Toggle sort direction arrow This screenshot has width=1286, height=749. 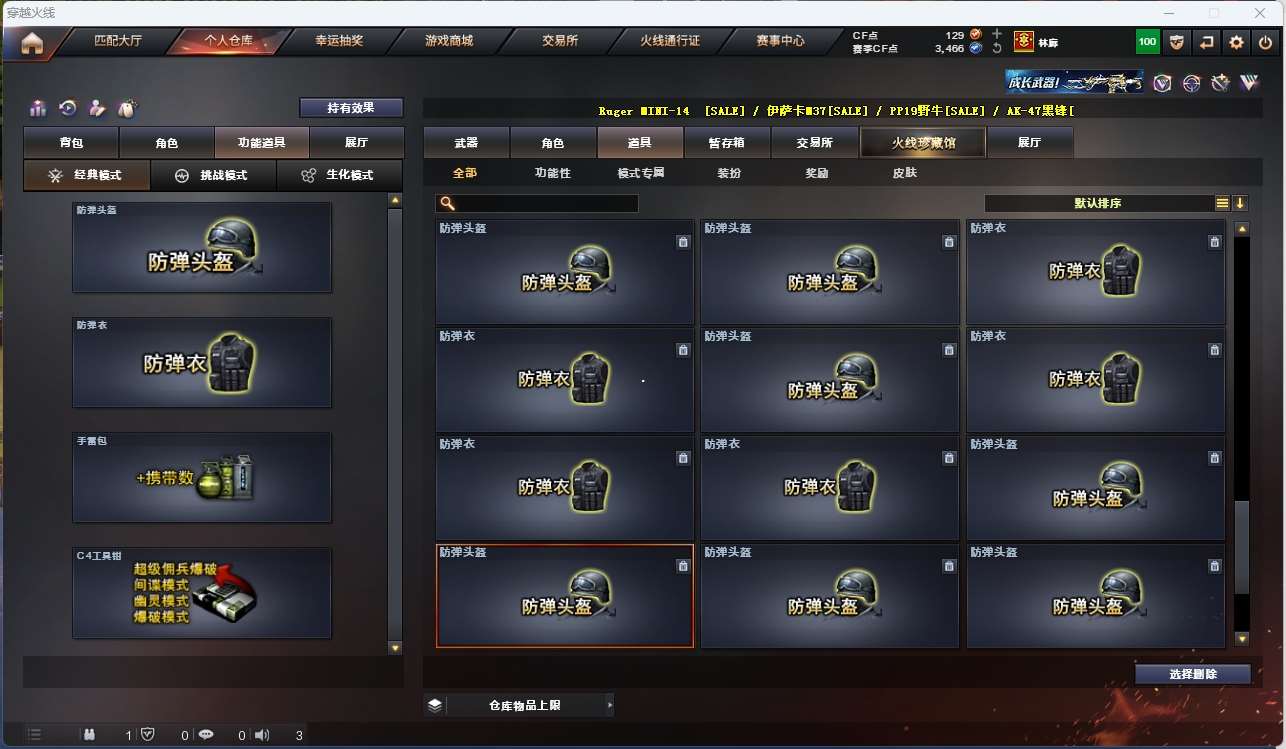click(1240, 203)
